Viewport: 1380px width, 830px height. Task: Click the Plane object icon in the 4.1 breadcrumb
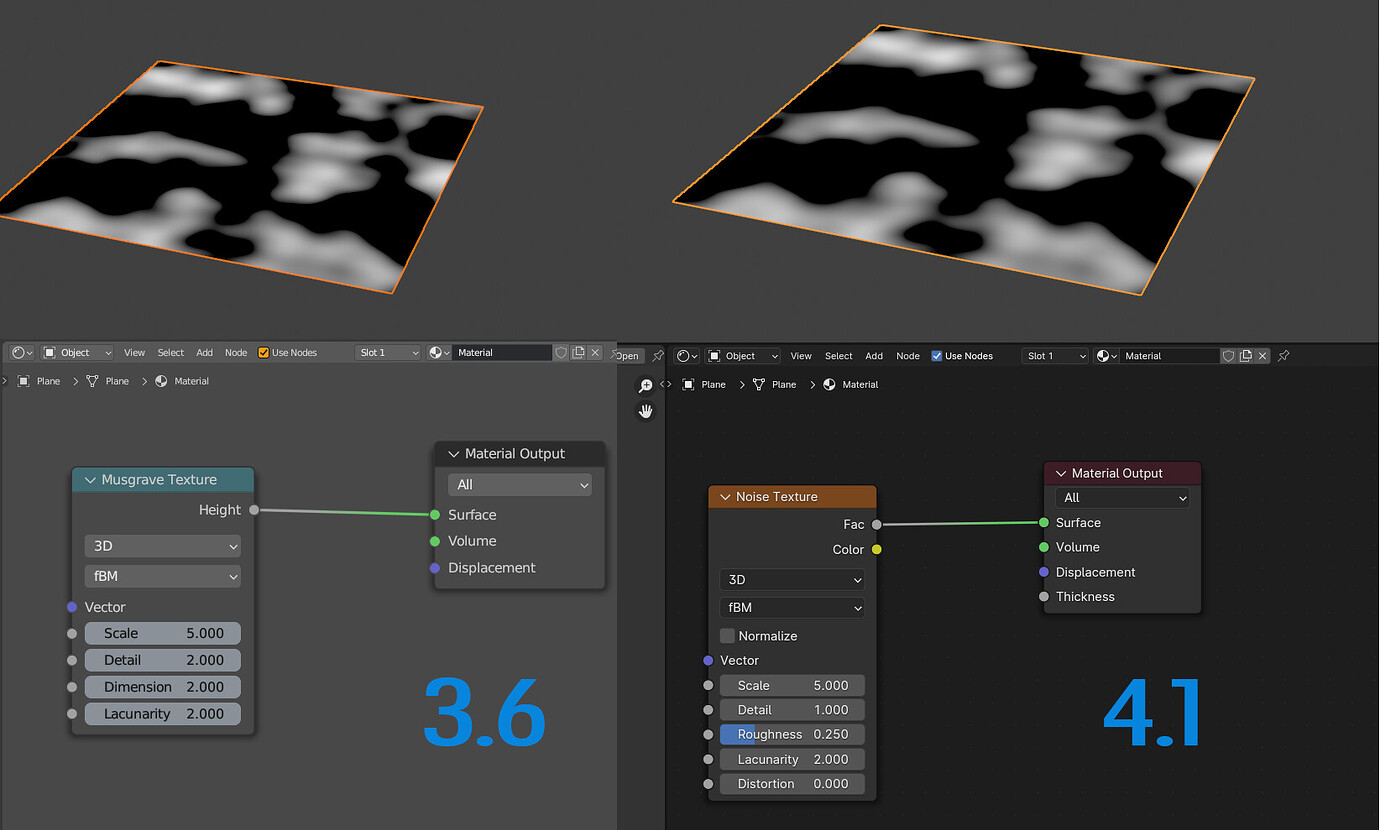pyautogui.click(x=689, y=384)
